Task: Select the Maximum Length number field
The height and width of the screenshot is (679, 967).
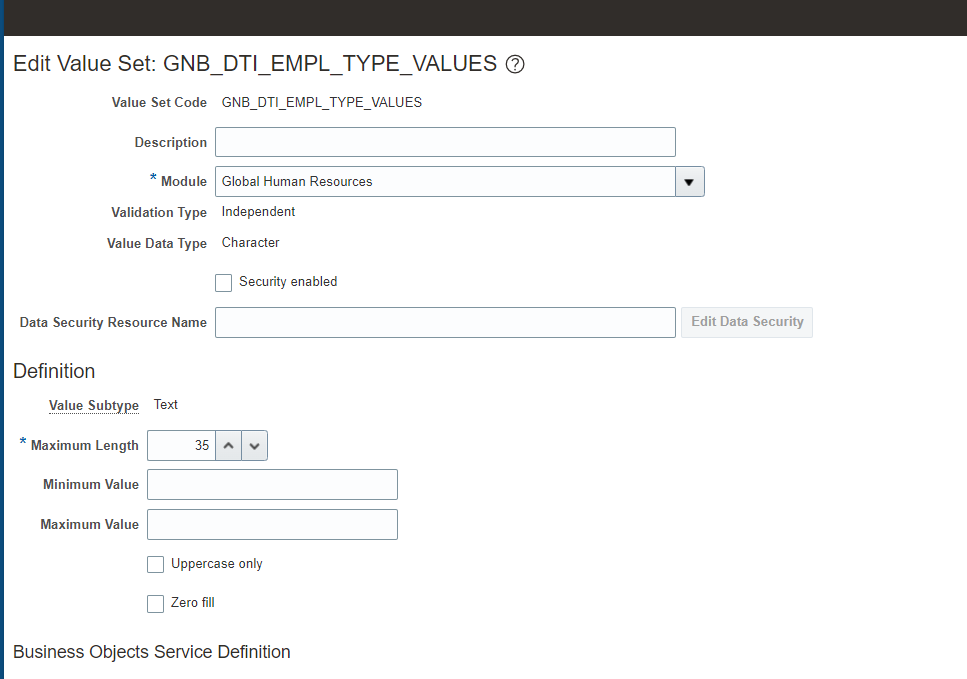Action: point(181,445)
